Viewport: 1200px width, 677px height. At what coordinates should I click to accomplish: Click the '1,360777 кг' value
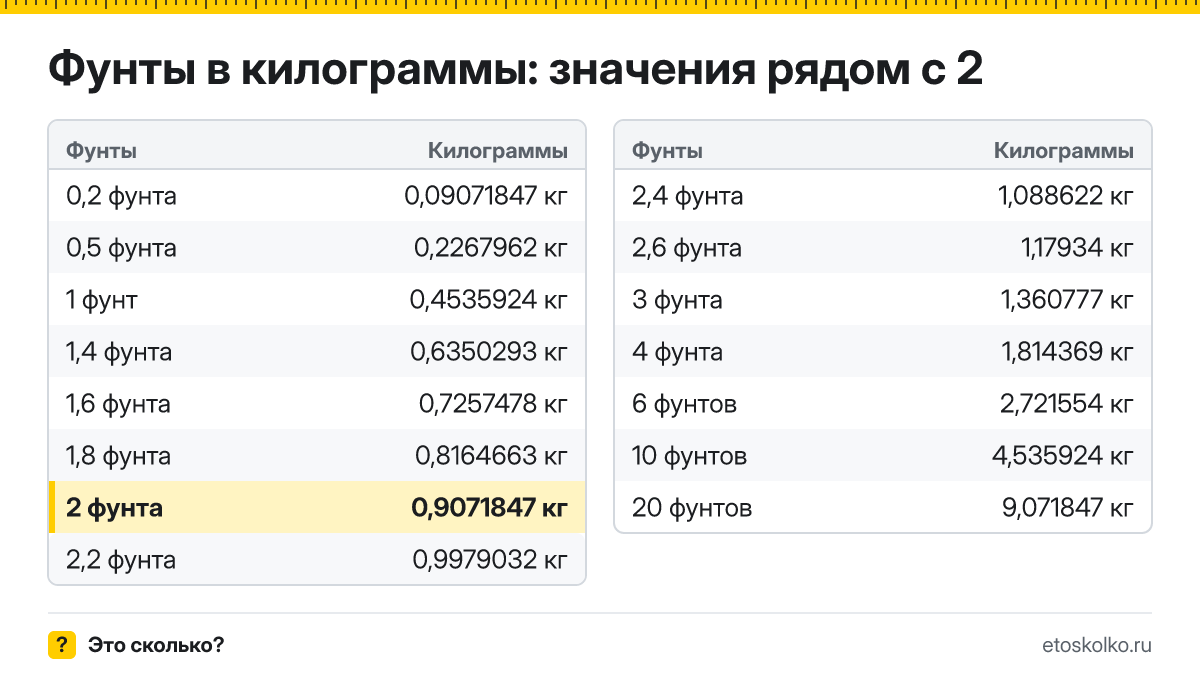point(1067,300)
